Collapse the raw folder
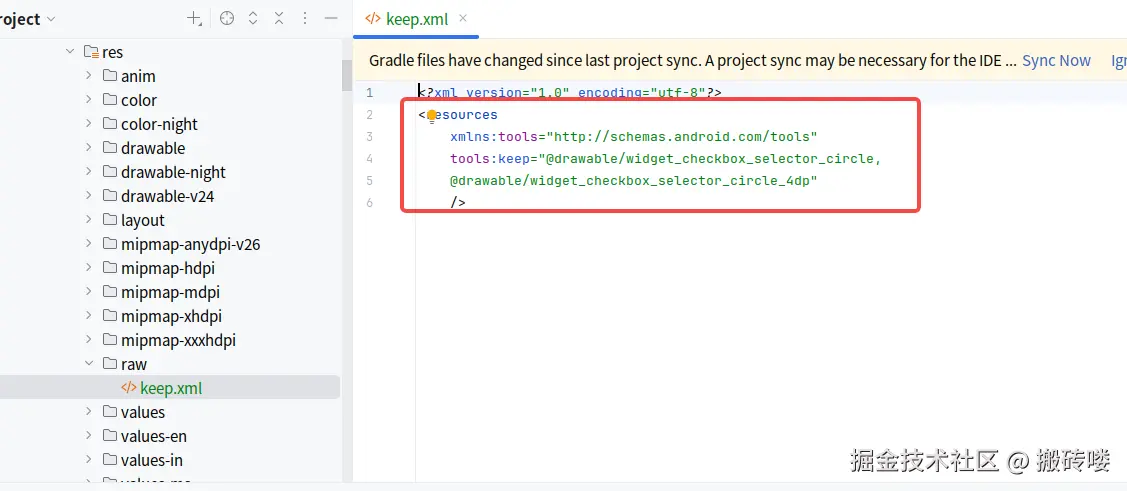The height and width of the screenshot is (491, 1127). [89, 364]
